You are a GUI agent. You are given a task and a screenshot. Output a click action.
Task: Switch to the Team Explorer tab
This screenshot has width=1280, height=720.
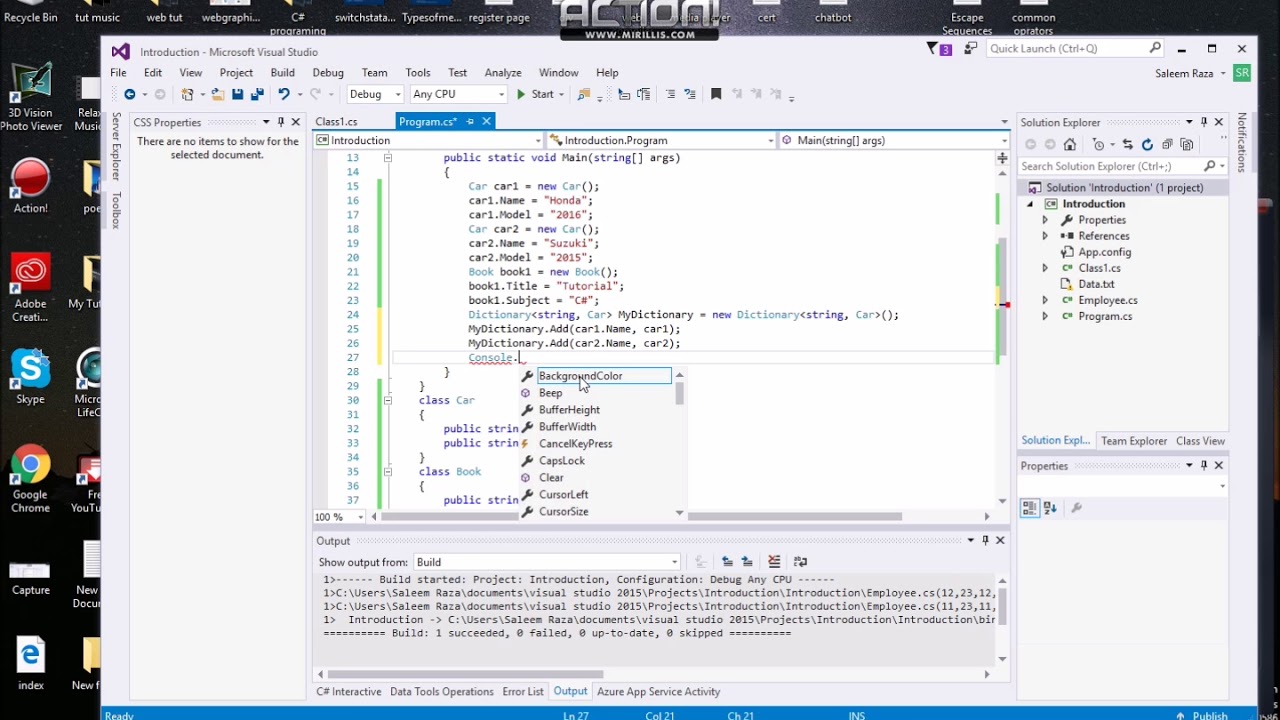tap(1134, 441)
